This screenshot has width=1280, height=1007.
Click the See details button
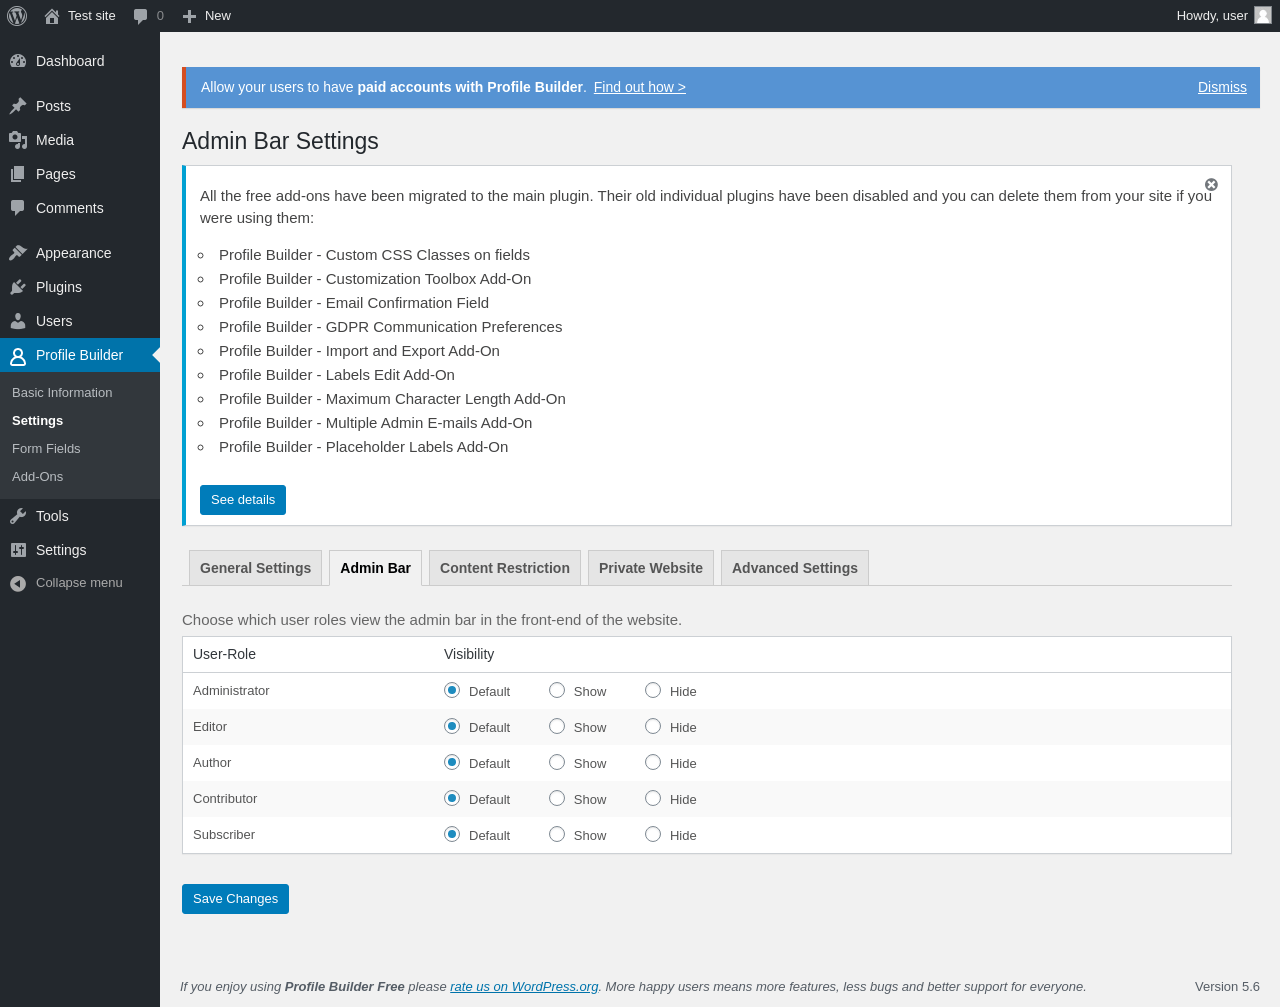pyautogui.click(x=243, y=500)
